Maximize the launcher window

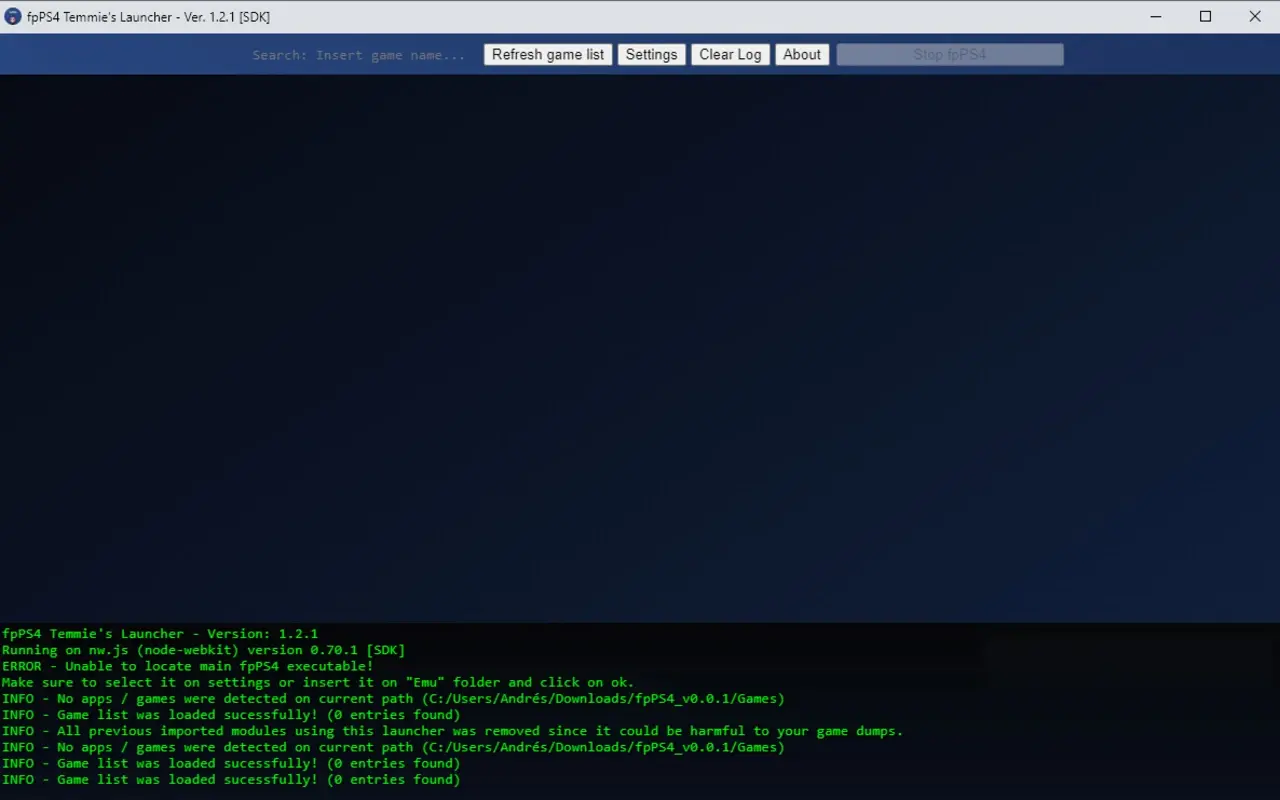[x=1205, y=16]
